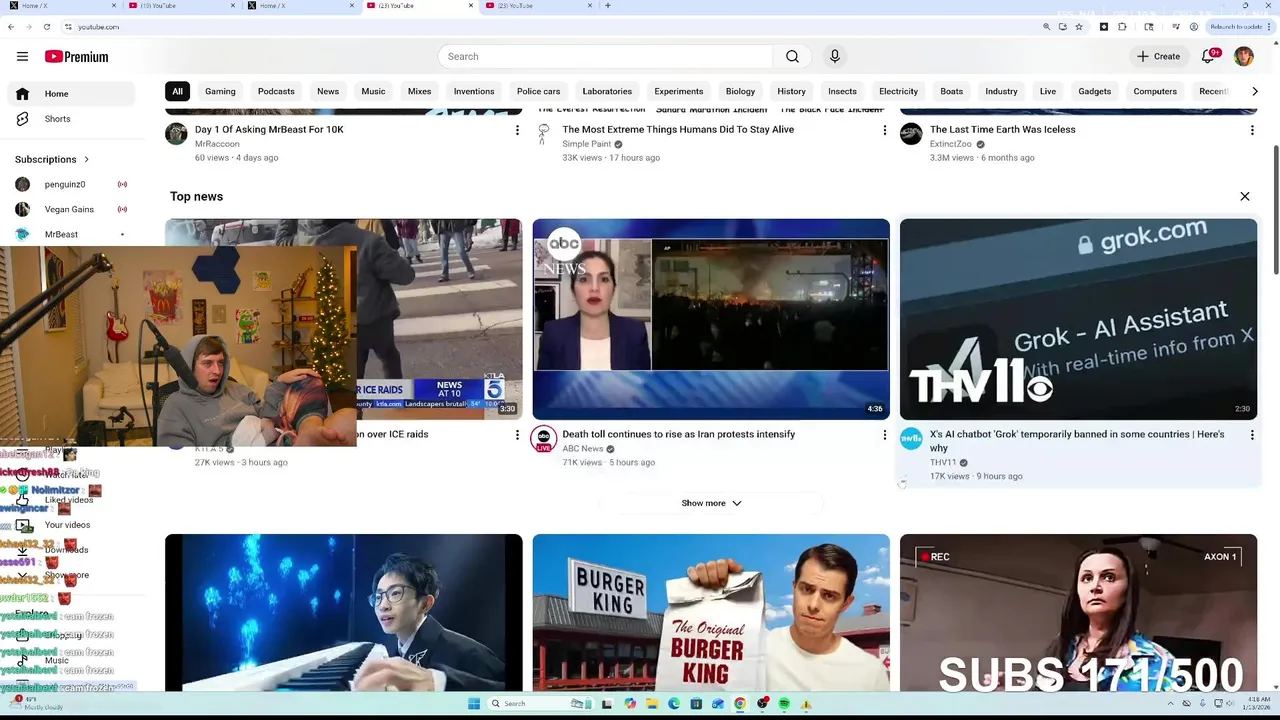Open more options for ICE raids video

[517, 435]
